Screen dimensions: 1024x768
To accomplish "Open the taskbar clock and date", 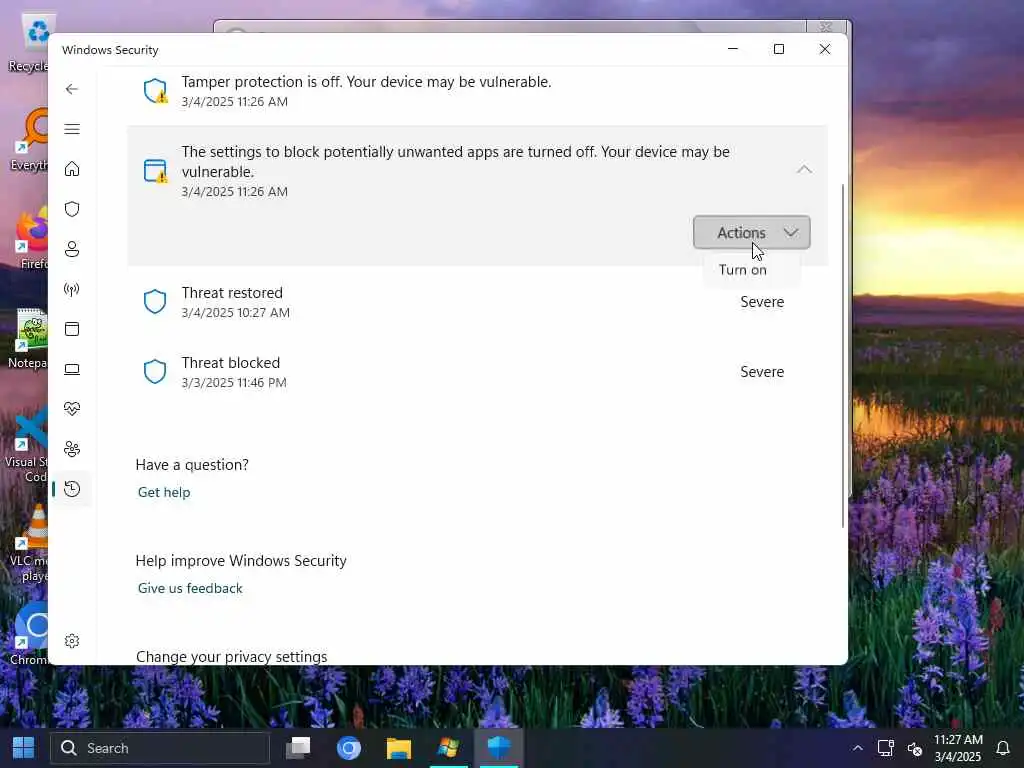I will tap(958, 748).
